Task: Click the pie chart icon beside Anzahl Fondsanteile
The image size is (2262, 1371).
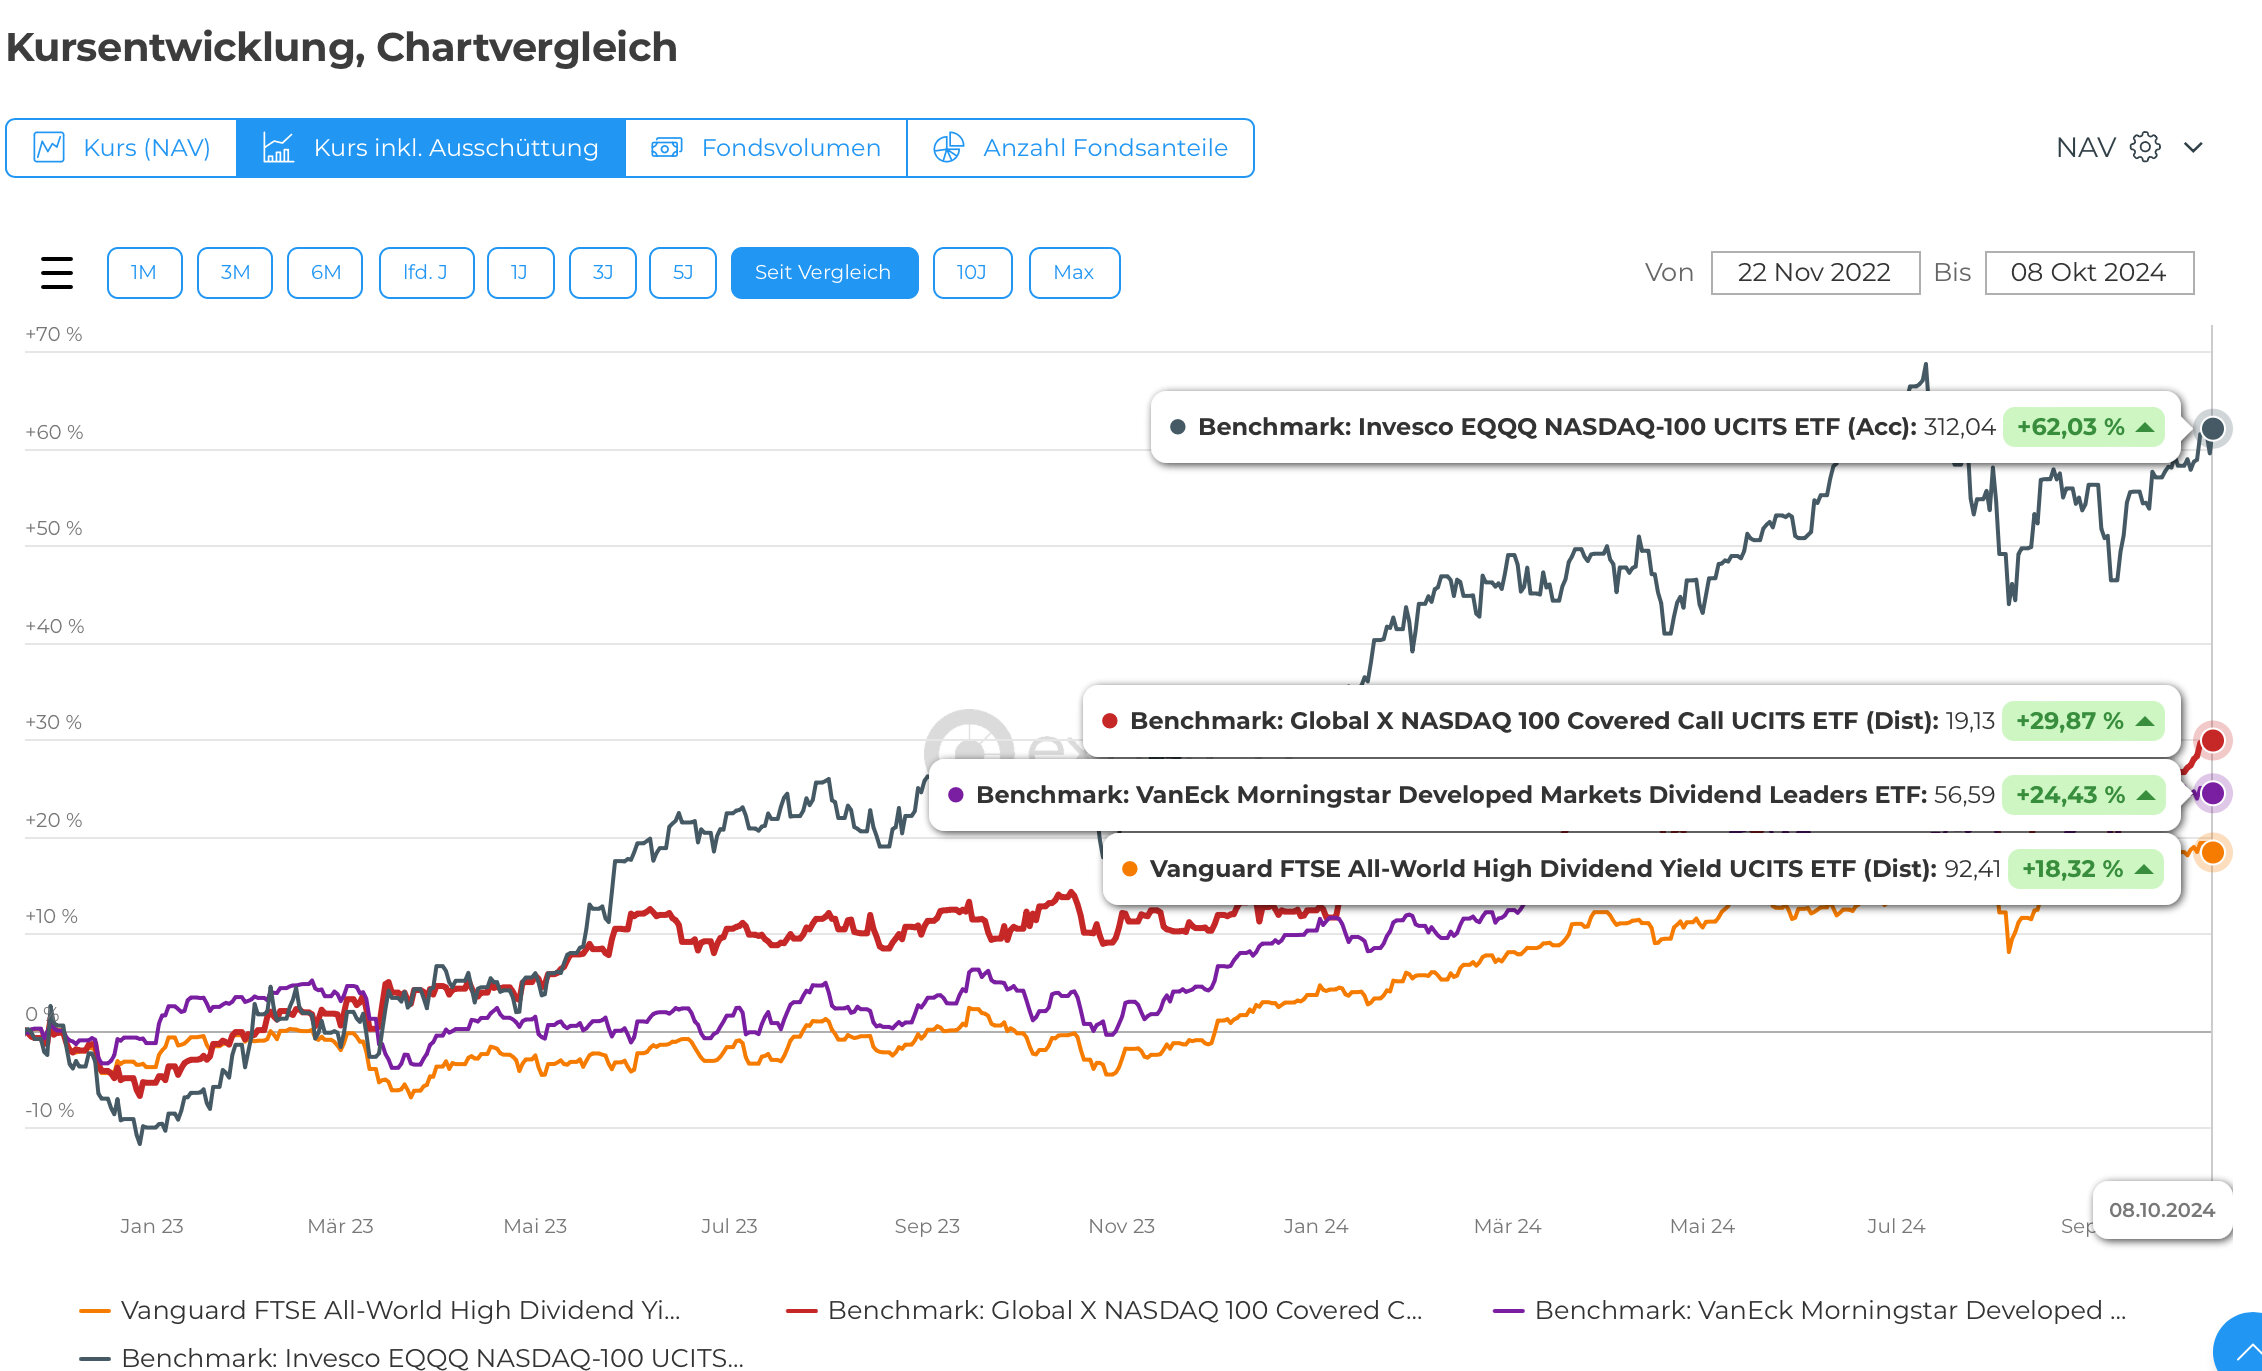Action: (x=948, y=148)
